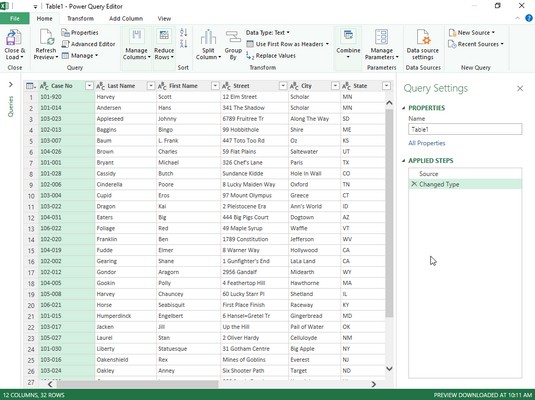Click the horizontal scrollbar thumb
The width and height of the screenshot is (535, 400).
point(138,384)
